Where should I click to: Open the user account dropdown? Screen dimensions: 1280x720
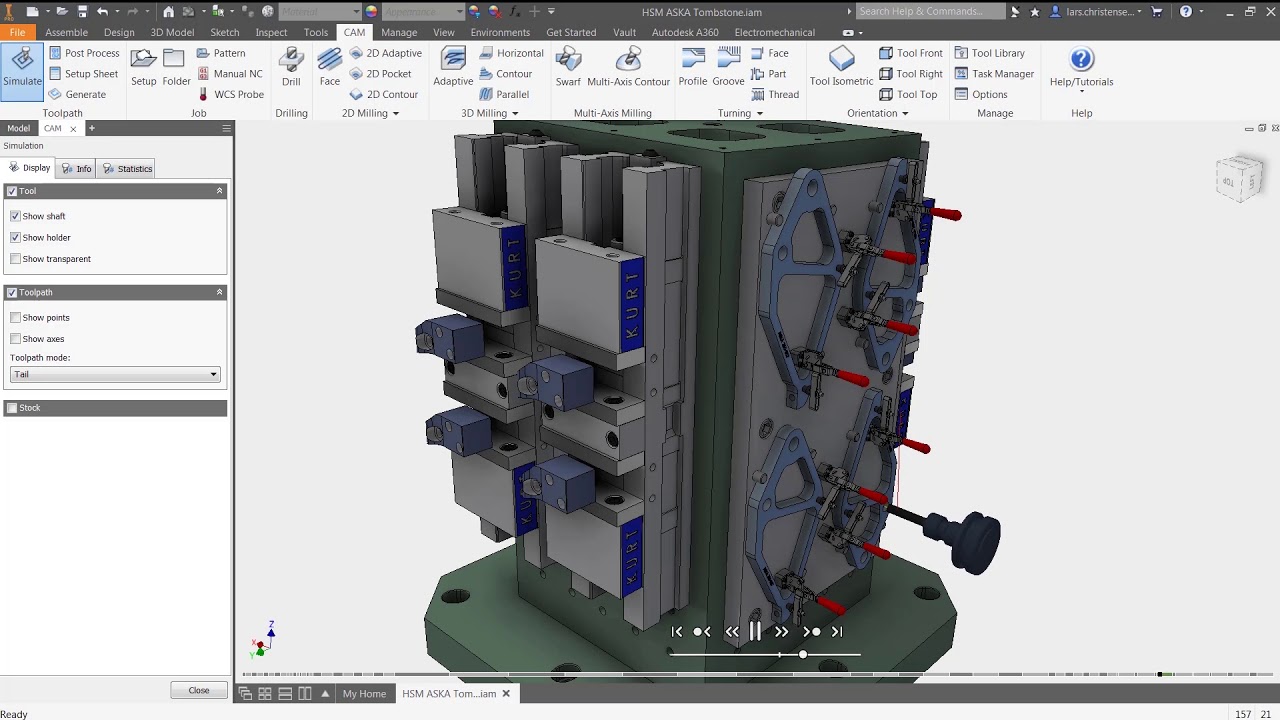point(1139,12)
